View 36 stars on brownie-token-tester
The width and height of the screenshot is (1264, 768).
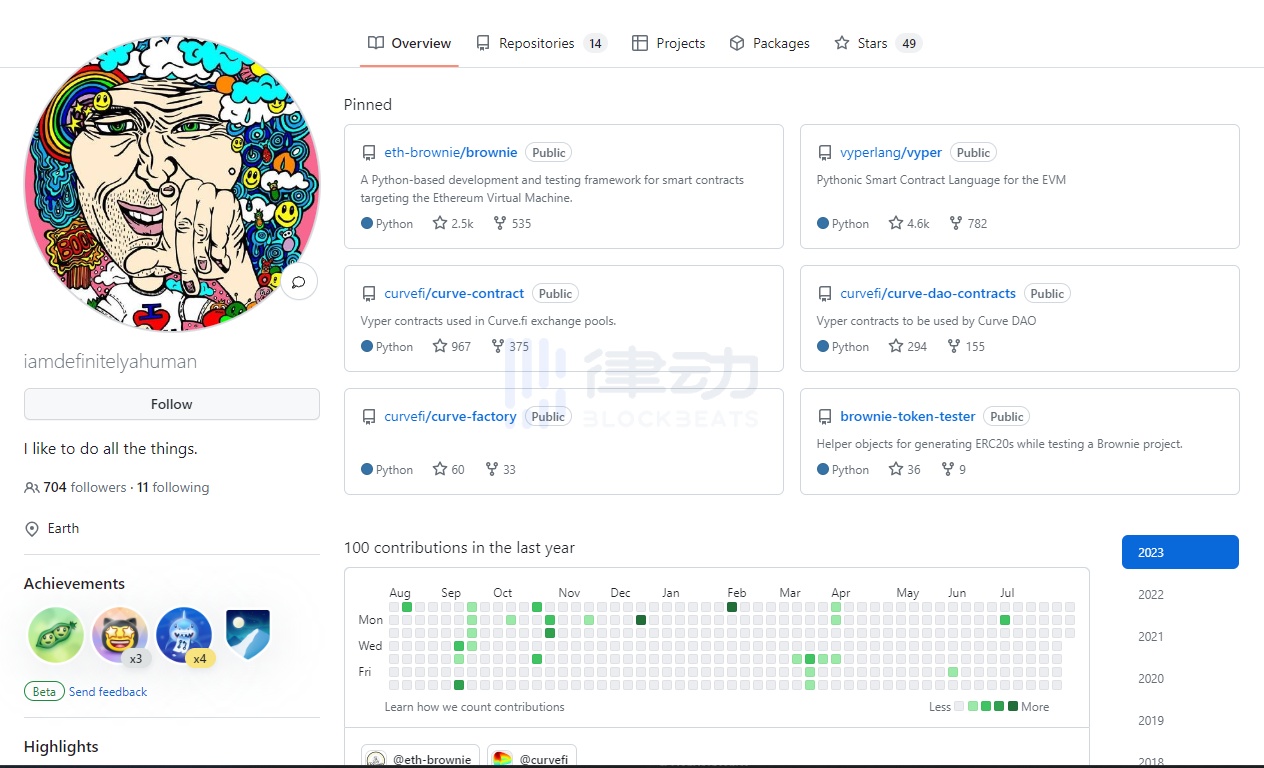point(905,469)
